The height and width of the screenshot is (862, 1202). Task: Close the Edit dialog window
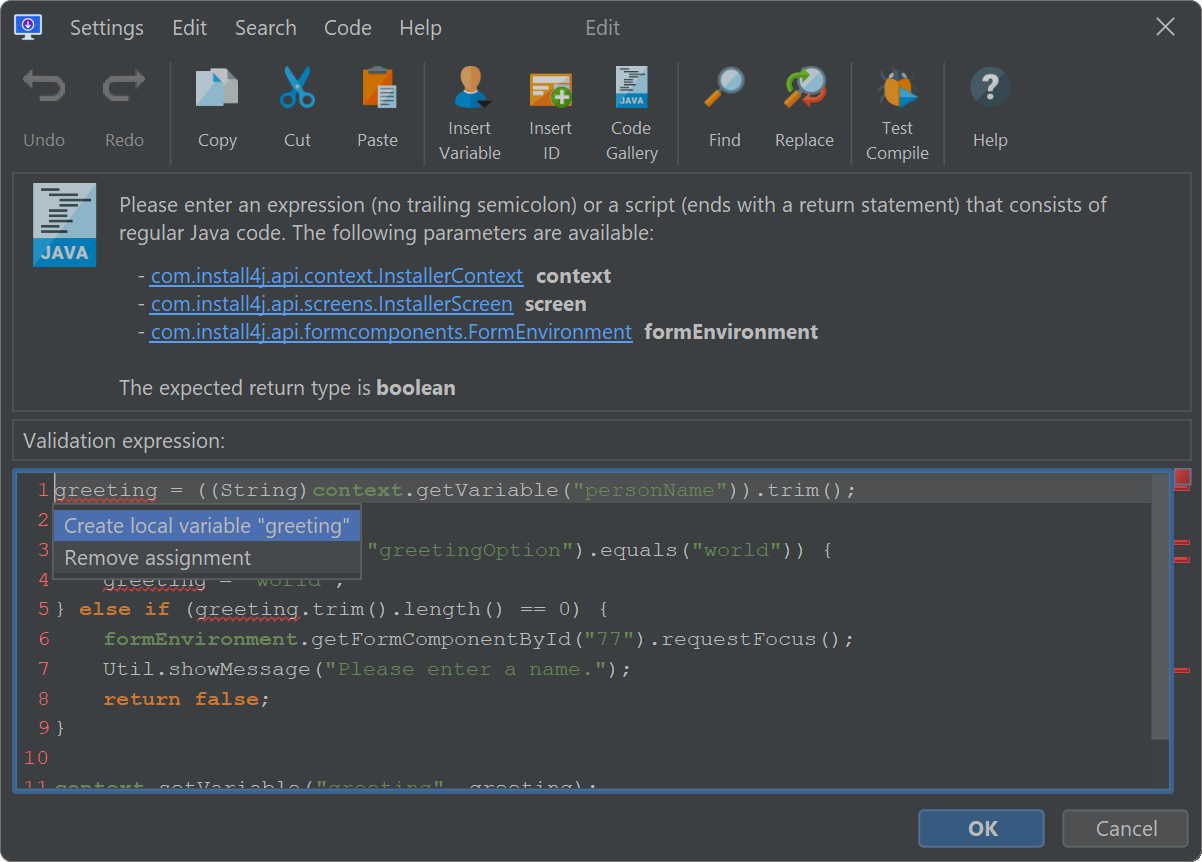(x=1165, y=27)
